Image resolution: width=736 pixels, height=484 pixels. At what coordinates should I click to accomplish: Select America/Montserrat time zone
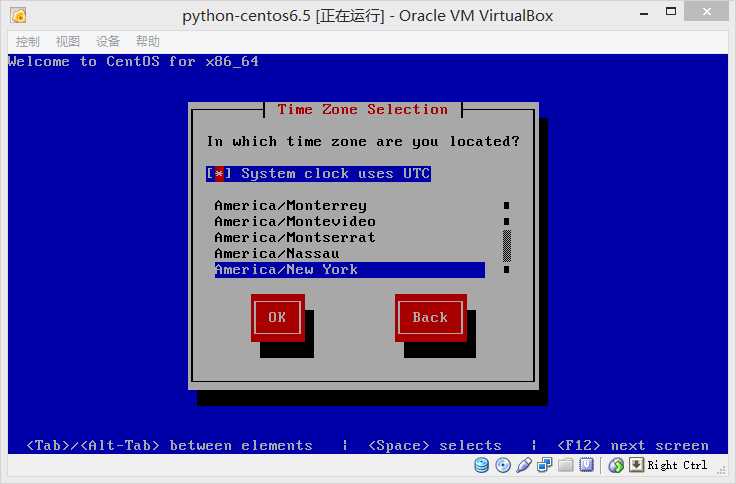(349, 238)
